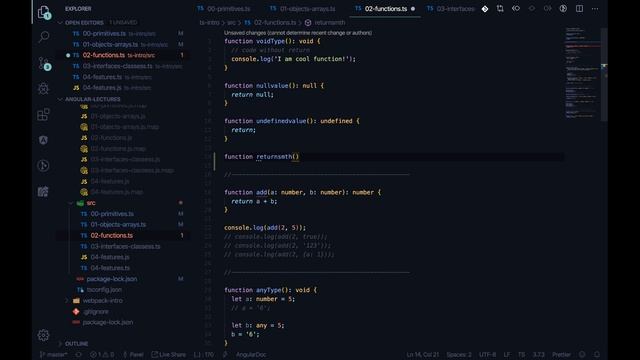
Task: Switch to the 01-objects-arrays.ts tab
Action: tap(303, 9)
